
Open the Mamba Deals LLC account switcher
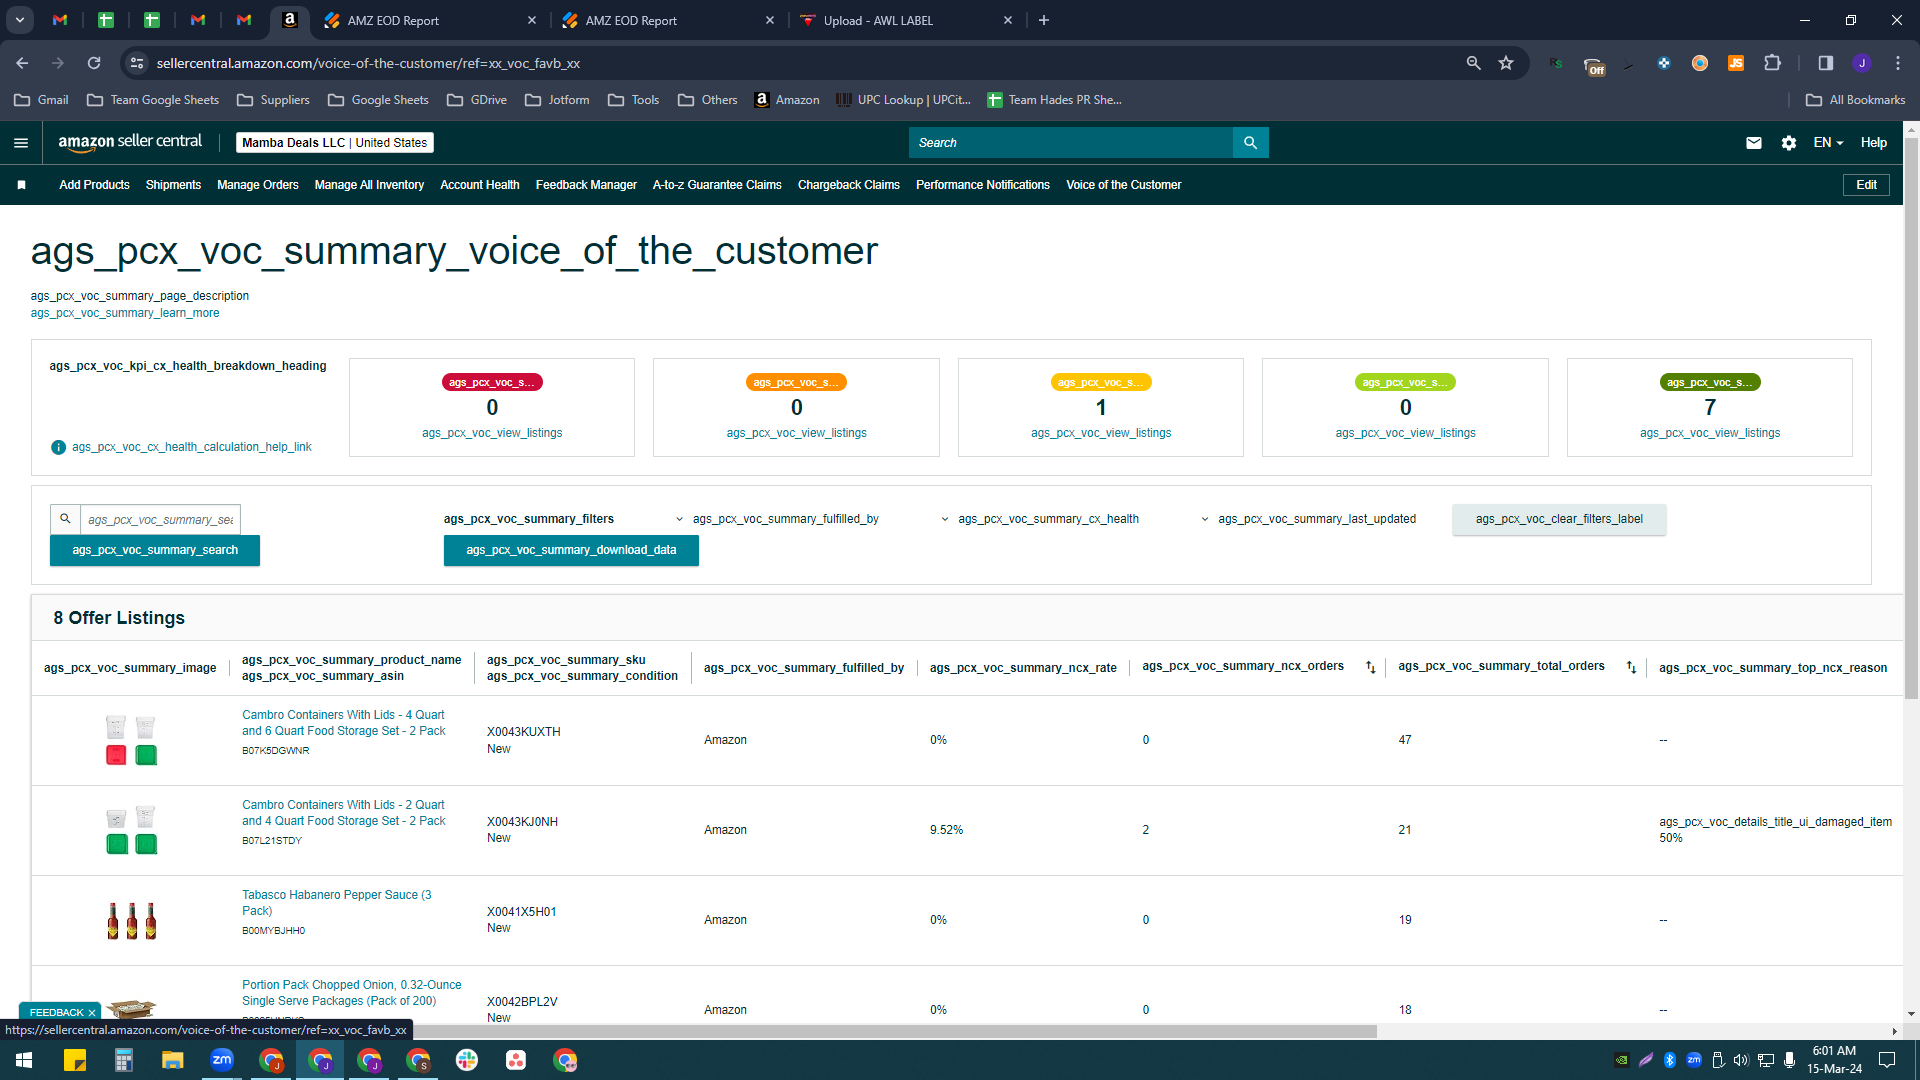335,143
